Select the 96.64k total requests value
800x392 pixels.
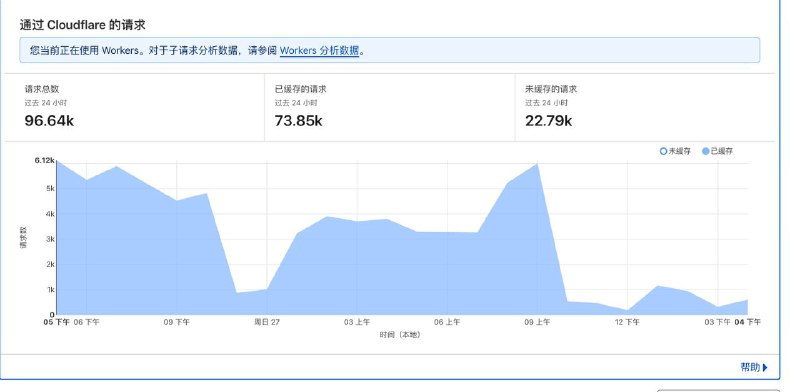pos(49,121)
